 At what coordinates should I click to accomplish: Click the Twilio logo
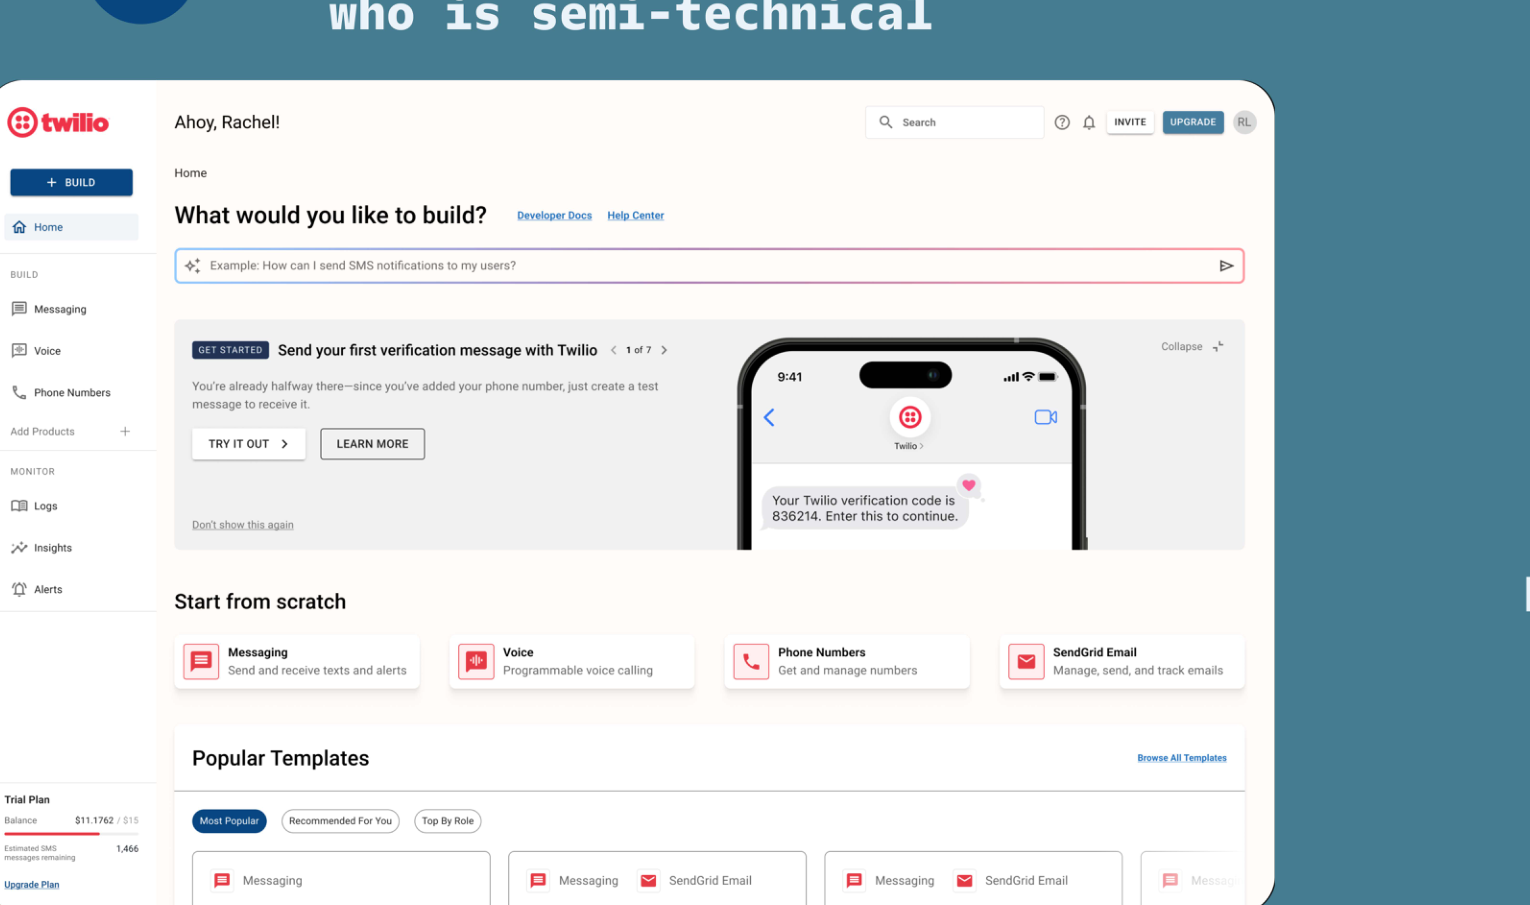58,122
